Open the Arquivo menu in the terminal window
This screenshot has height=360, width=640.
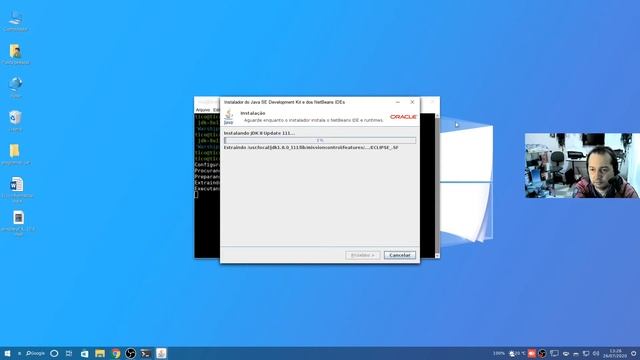click(202, 110)
